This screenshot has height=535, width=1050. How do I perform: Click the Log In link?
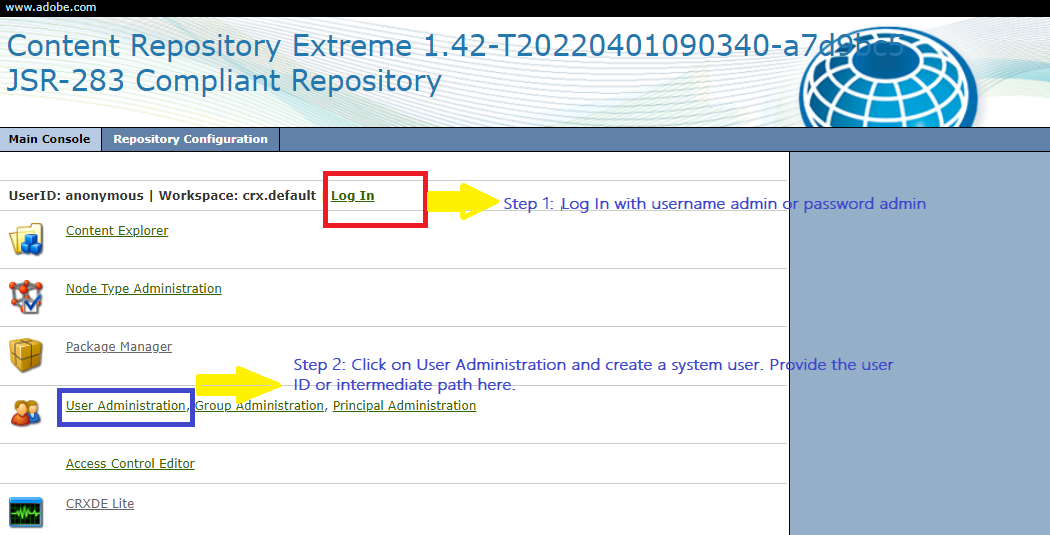pyautogui.click(x=353, y=196)
